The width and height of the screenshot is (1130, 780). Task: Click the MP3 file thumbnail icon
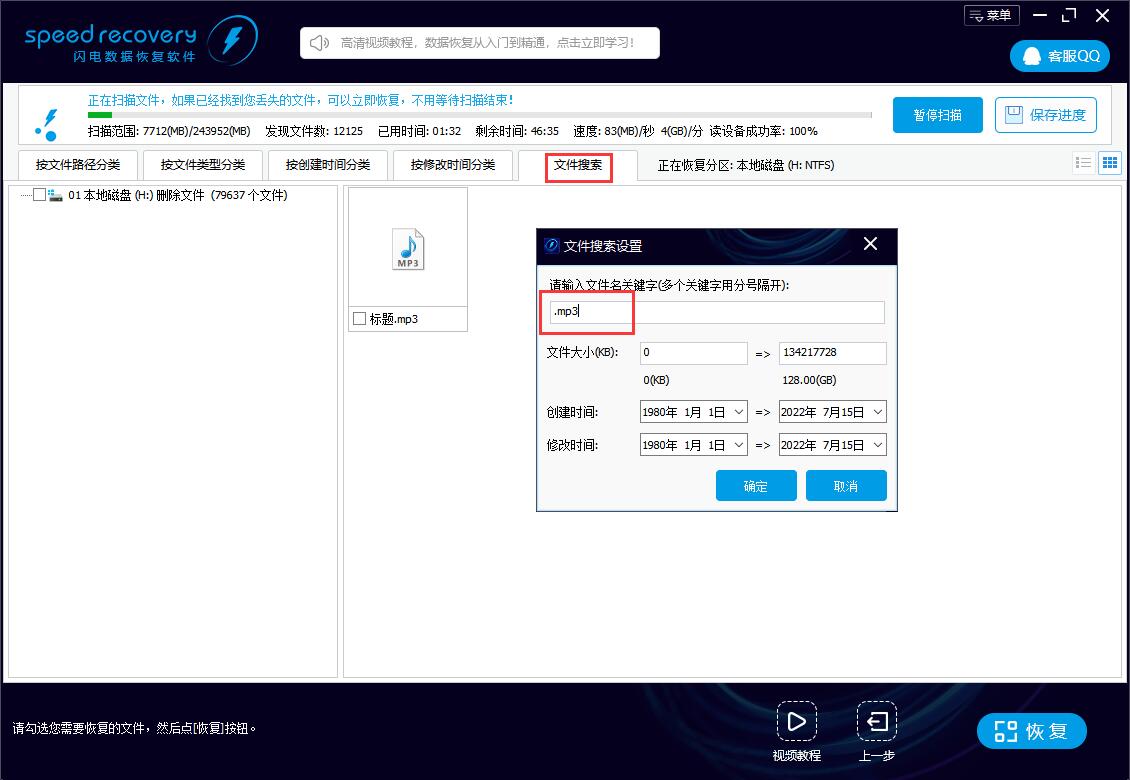pos(408,249)
